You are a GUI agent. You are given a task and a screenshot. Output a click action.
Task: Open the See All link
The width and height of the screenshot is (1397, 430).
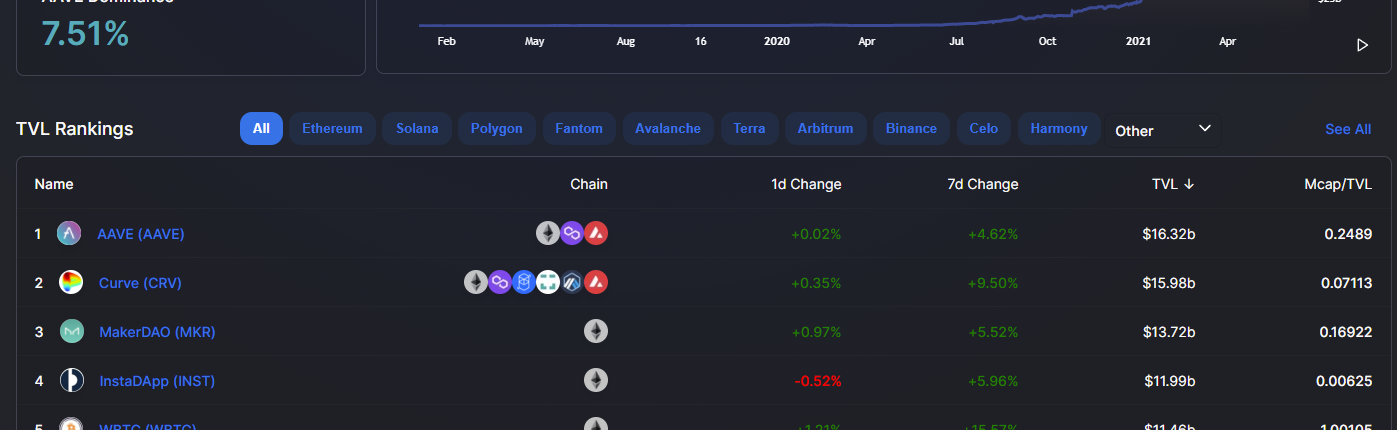coord(1347,129)
